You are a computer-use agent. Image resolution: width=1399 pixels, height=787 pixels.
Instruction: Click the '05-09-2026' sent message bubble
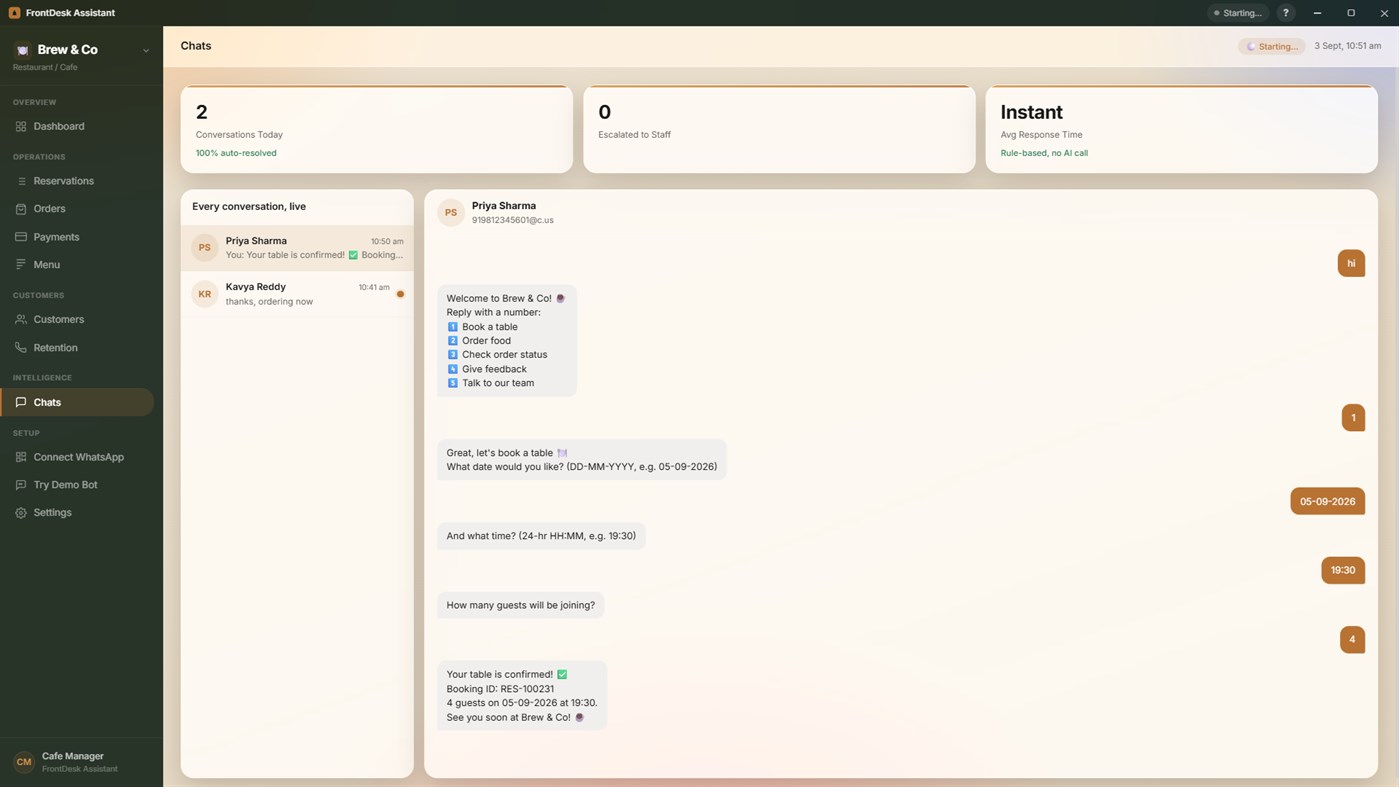pyautogui.click(x=1327, y=502)
